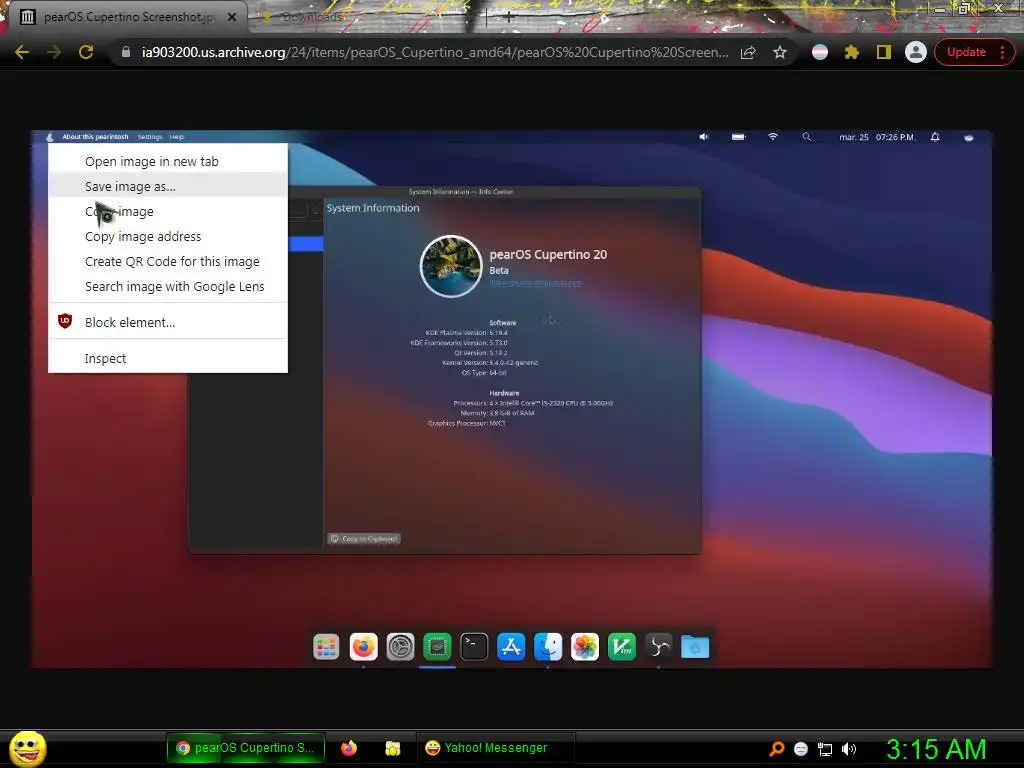1024x768 pixels.
Task: Choose Search image with Google Lens
Action: pos(168,286)
